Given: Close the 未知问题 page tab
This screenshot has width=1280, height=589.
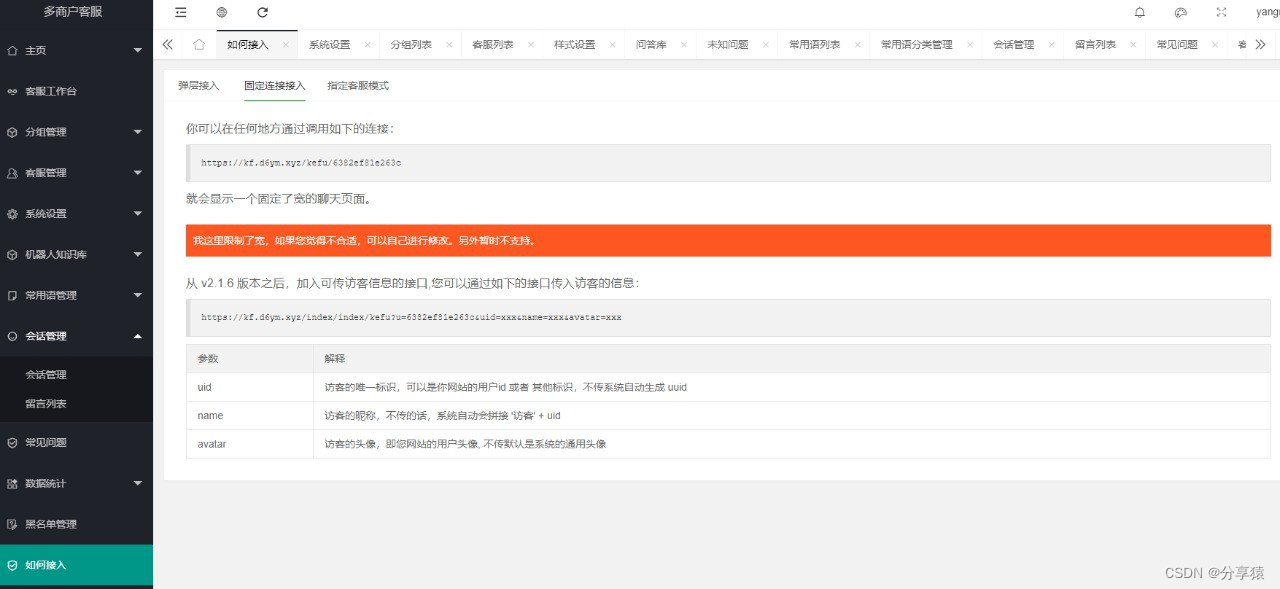Looking at the screenshot, I should coord(766,45).
